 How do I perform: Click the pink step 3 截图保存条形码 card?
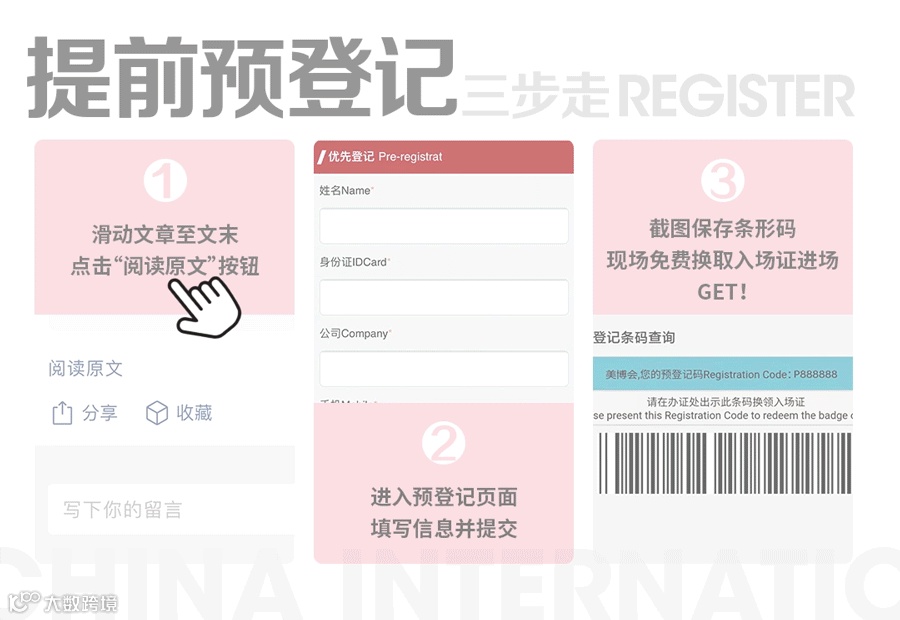point(723,227)
